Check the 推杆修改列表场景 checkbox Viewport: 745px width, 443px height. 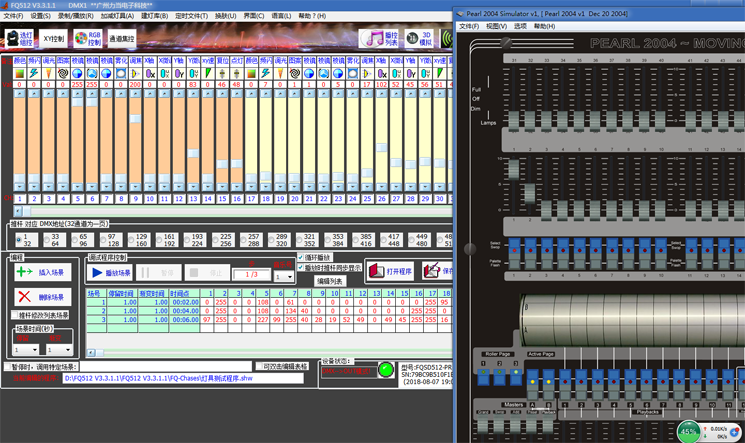click(16, 315)
